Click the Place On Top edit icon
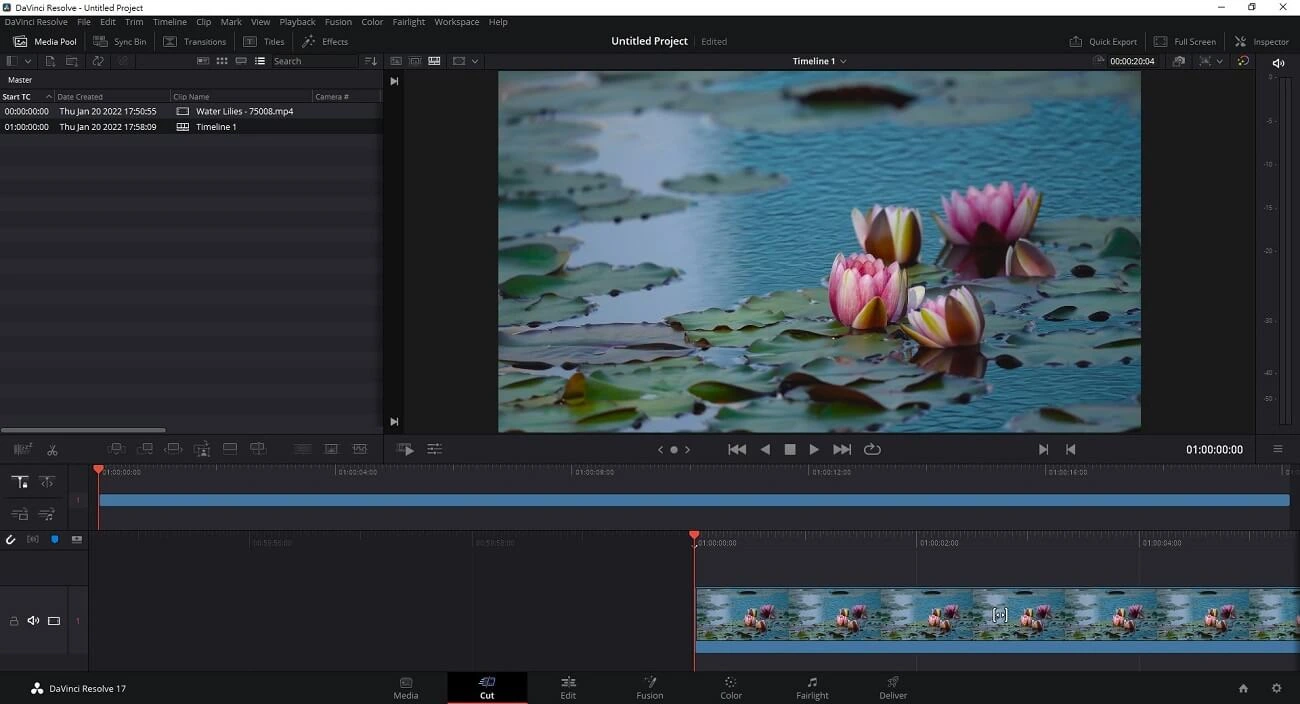1300x704 pixels. (x=230, y=449)
